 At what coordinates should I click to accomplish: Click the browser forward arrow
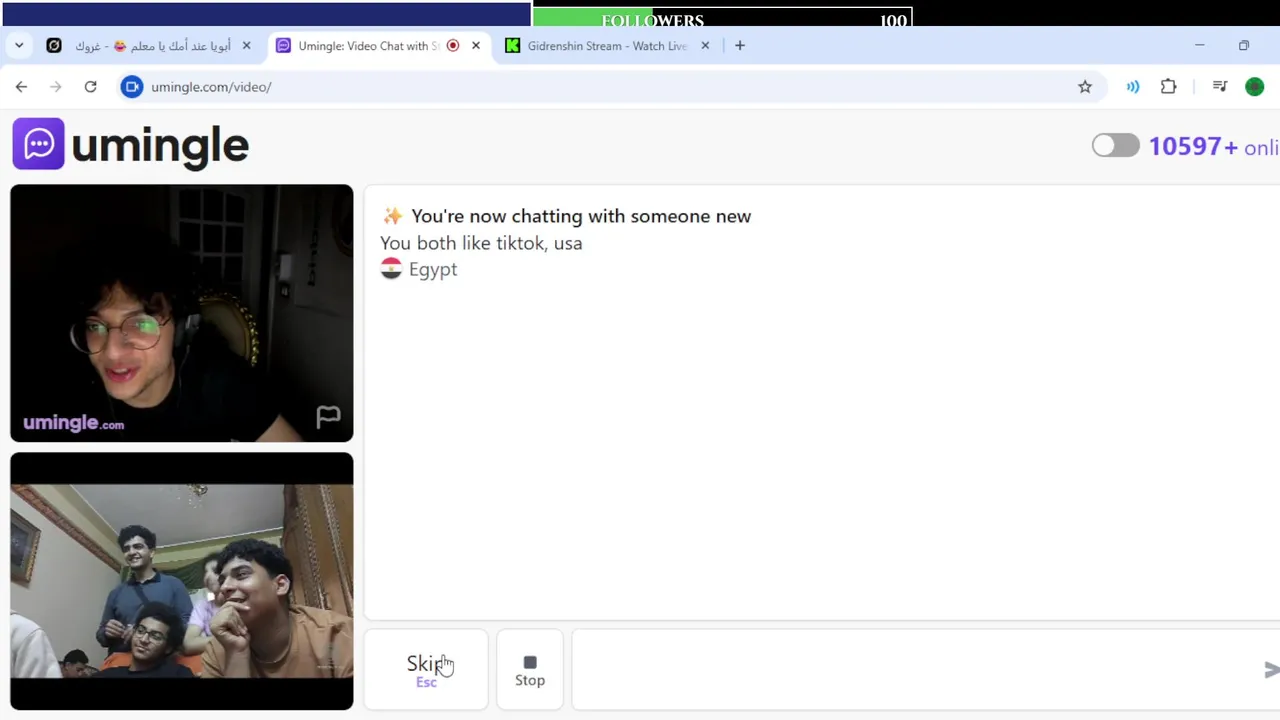[56, 87]
